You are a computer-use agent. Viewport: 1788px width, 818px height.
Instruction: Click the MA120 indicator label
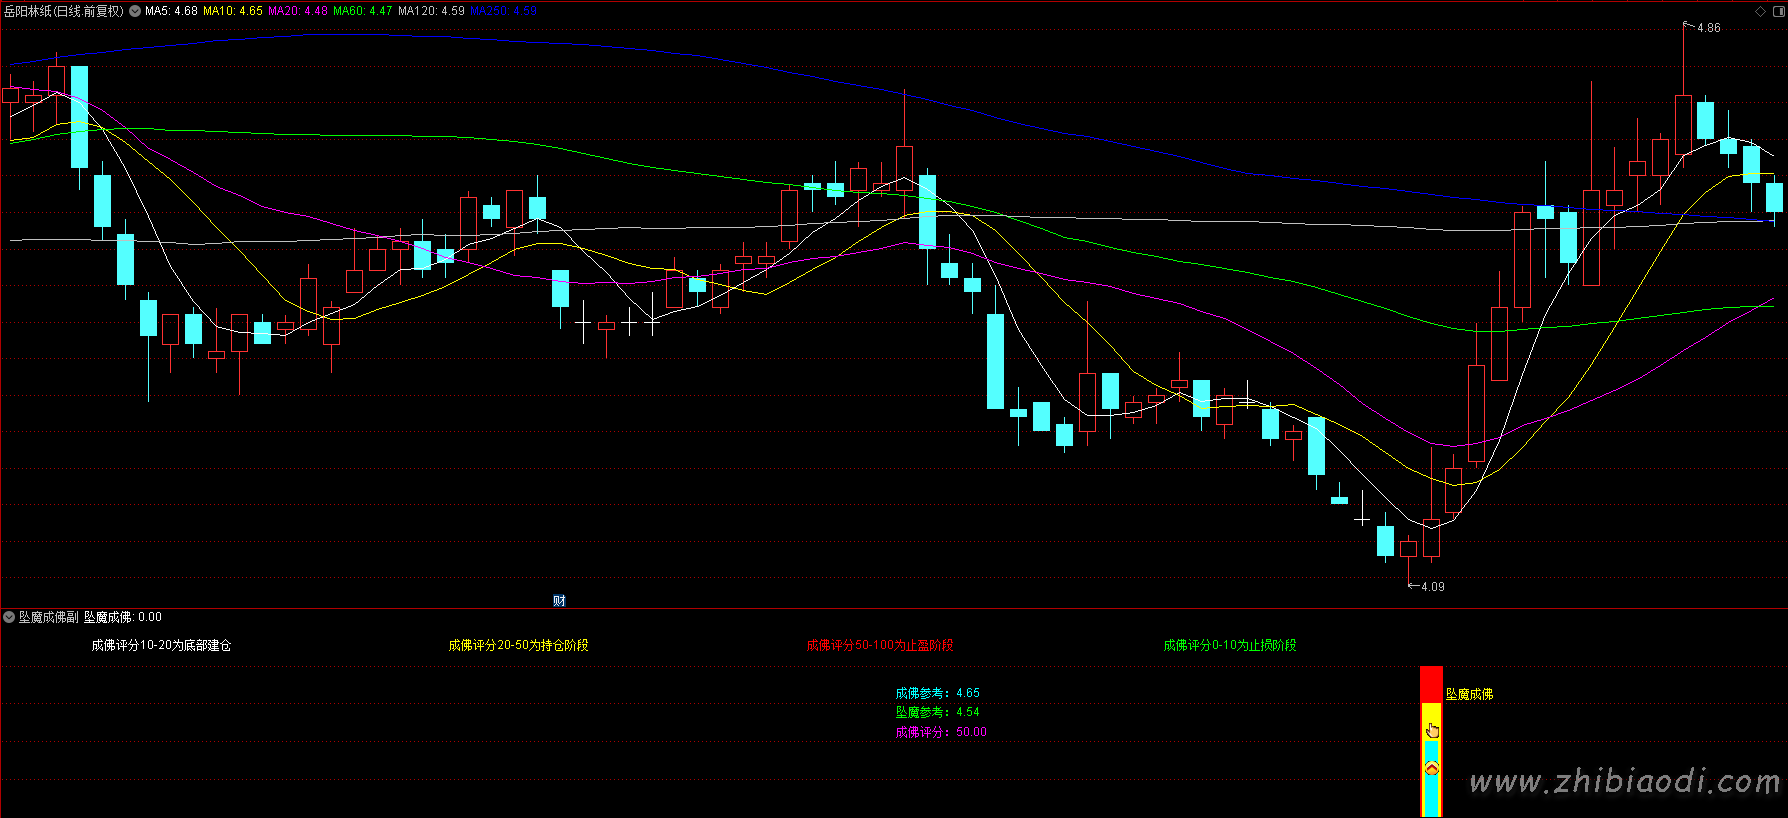pyautogui.click(x=431, y=11)
